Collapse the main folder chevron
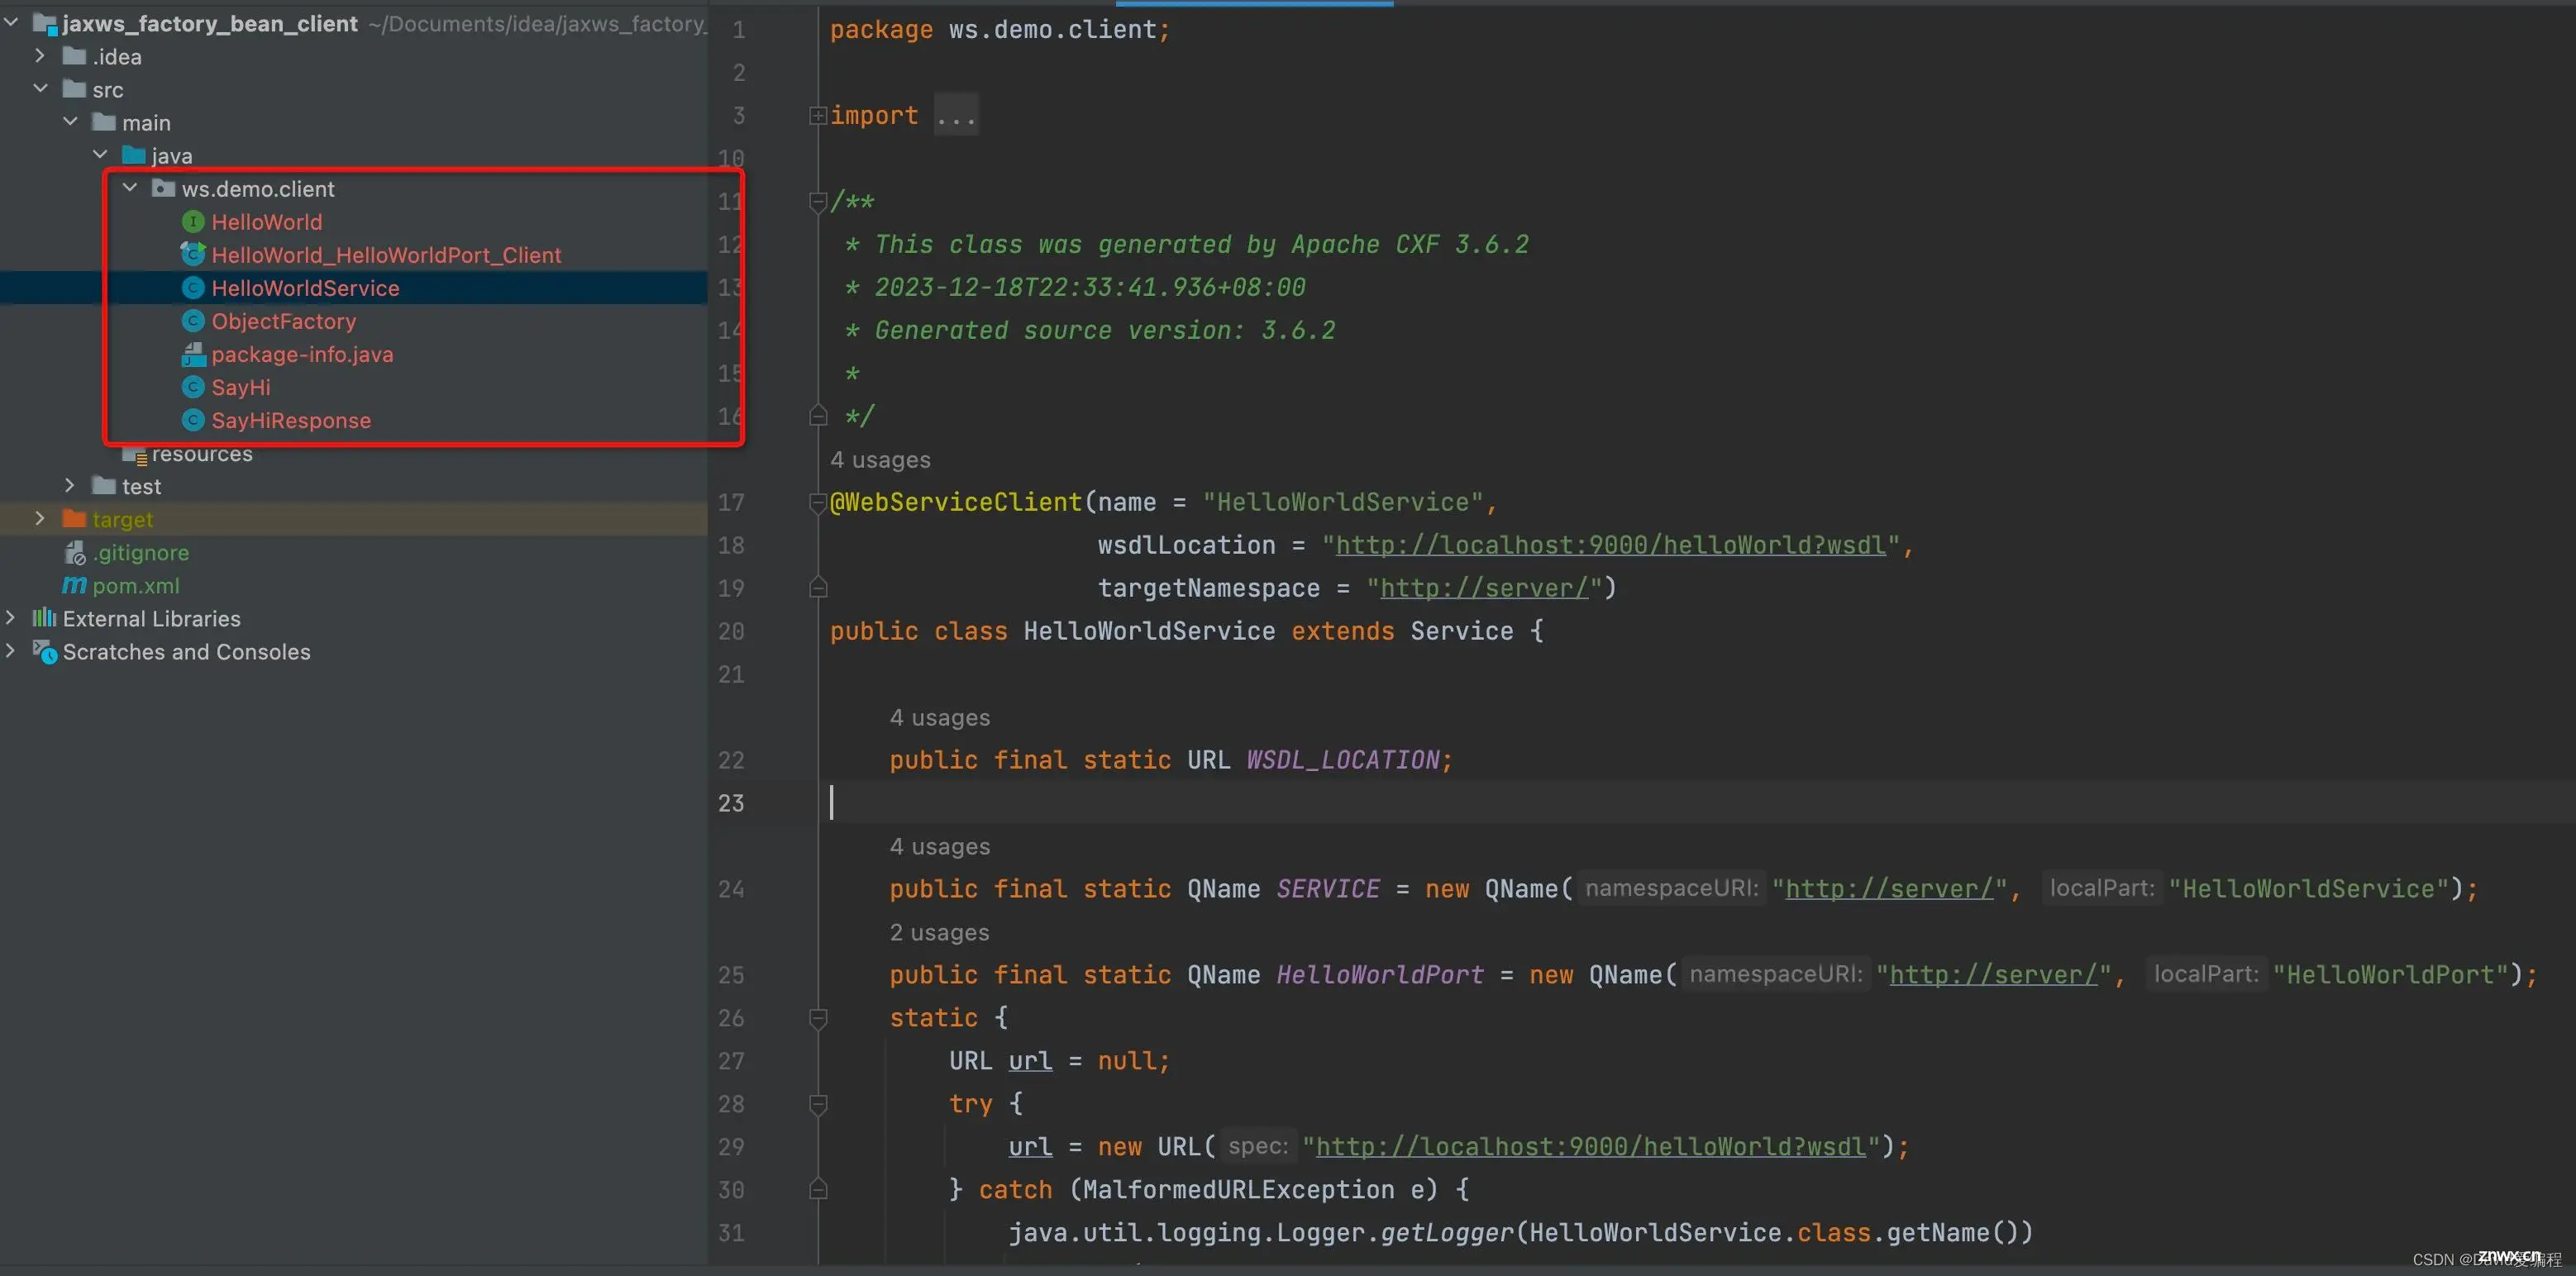 pyautogui.click(x=70, y=122)
